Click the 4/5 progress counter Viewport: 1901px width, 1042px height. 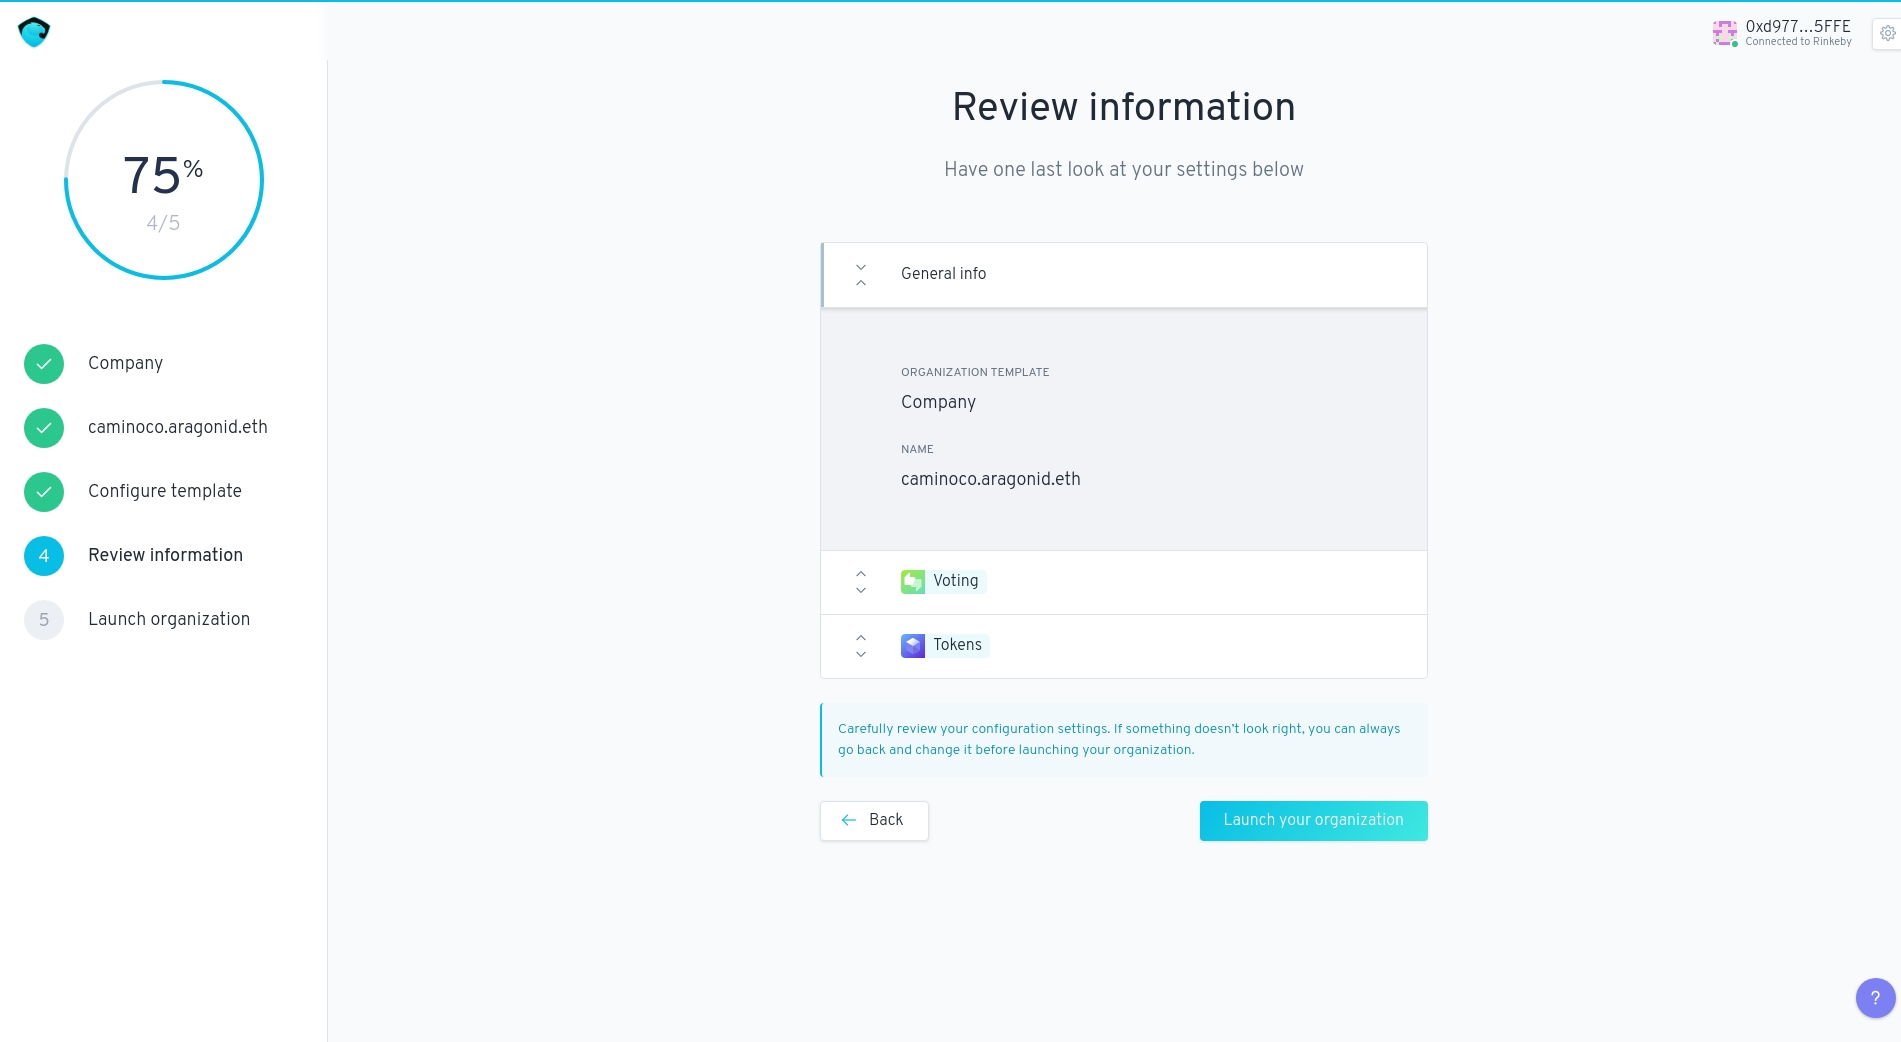tap(163, 223)
